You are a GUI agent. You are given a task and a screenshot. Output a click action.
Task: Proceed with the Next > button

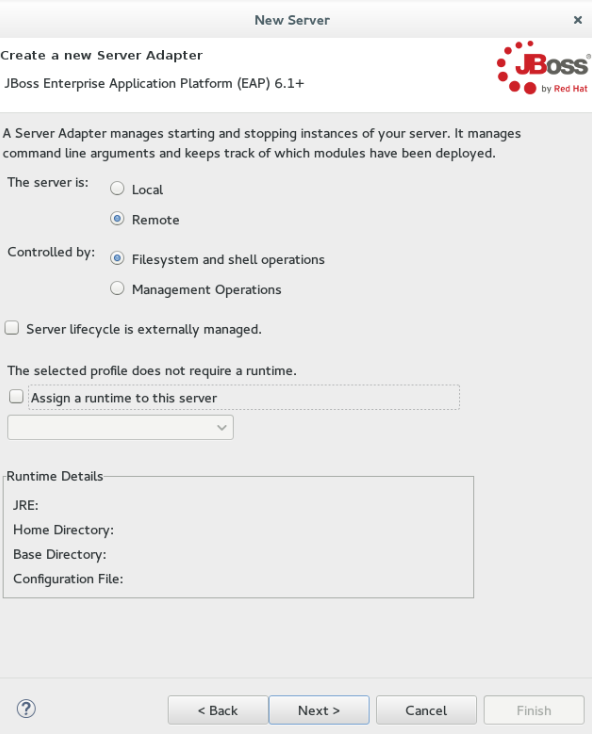[x=319, y=710]
